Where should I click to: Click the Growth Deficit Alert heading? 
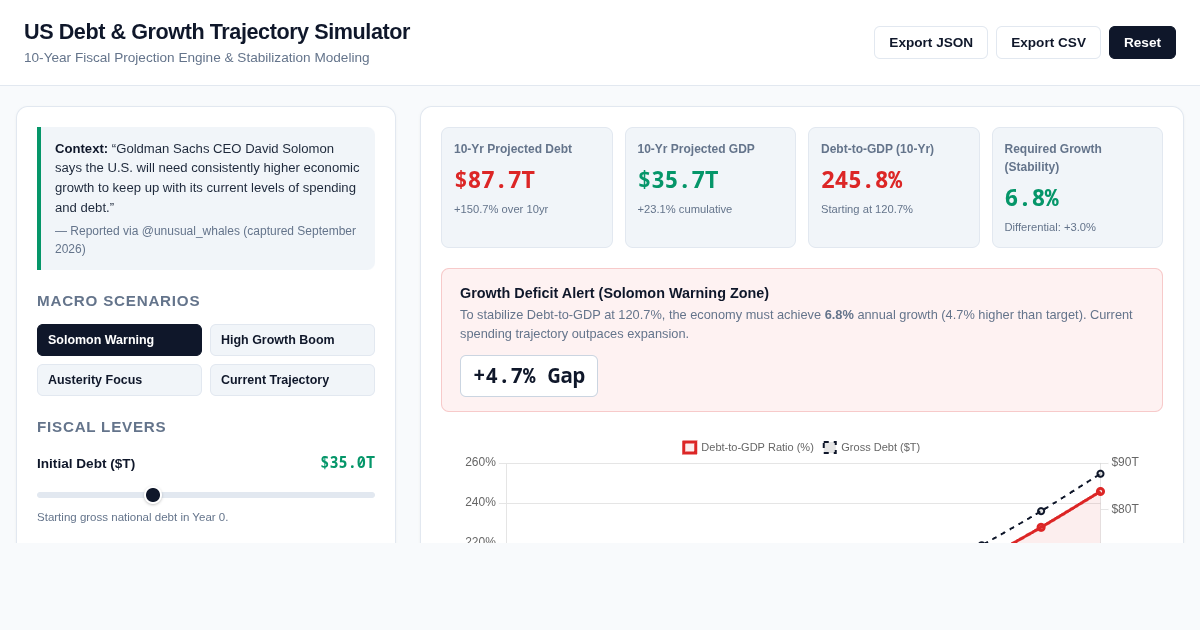click(x=614, y=293)
